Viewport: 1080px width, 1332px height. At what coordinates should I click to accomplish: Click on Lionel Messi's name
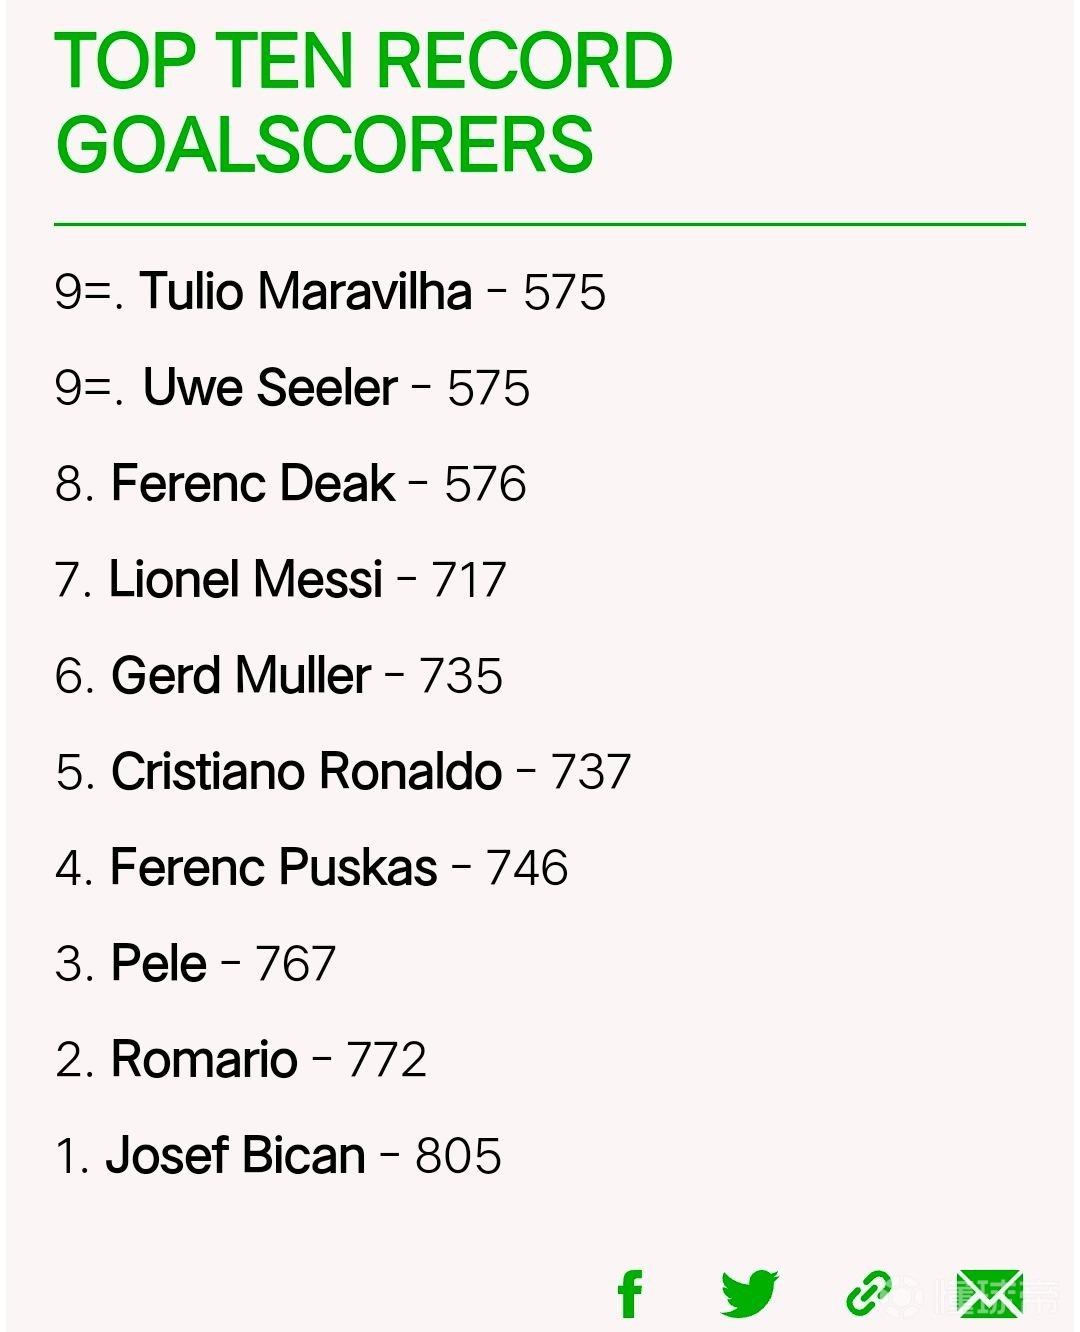[246, 580]
